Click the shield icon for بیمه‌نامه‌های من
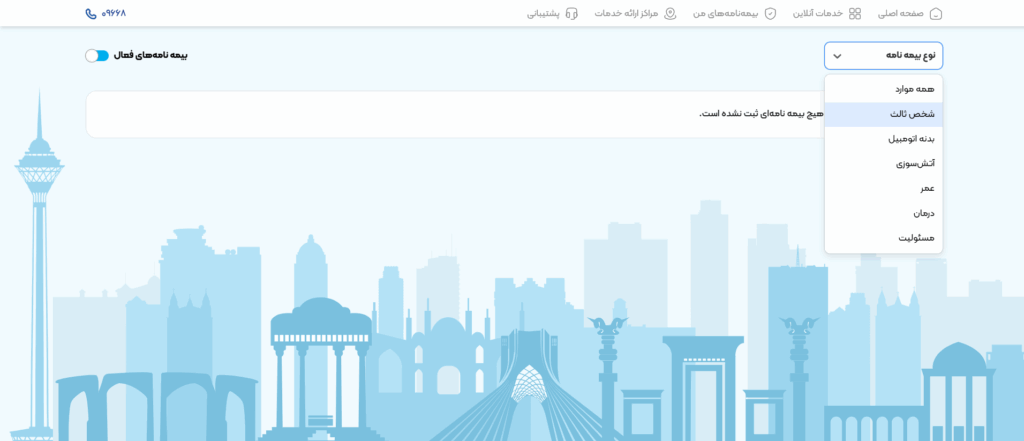The width and height of the screenshot is (1024, 441). coord(770,14)
